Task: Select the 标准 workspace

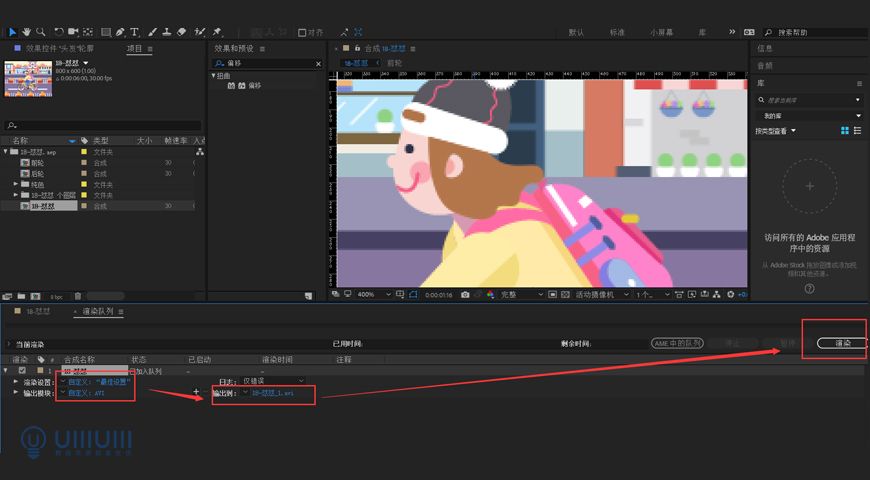Action: 618,33
